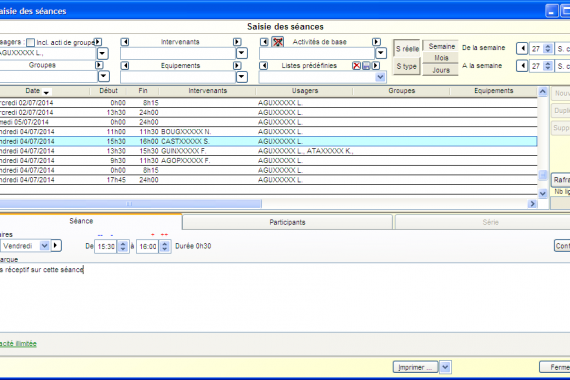Click the table's horizontal scroll right arrow
This screenshot has height=380, width=570.
(533, 204)
